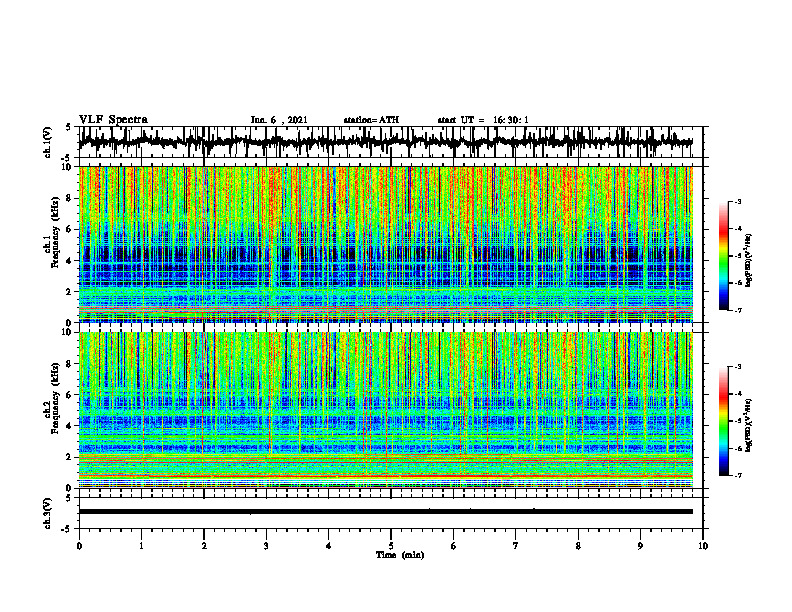This screenshot has height=612, width=792.
Task: Click the '10' kHz tick on ch.1 spectrogram
Action: click(x=68, y=167)
